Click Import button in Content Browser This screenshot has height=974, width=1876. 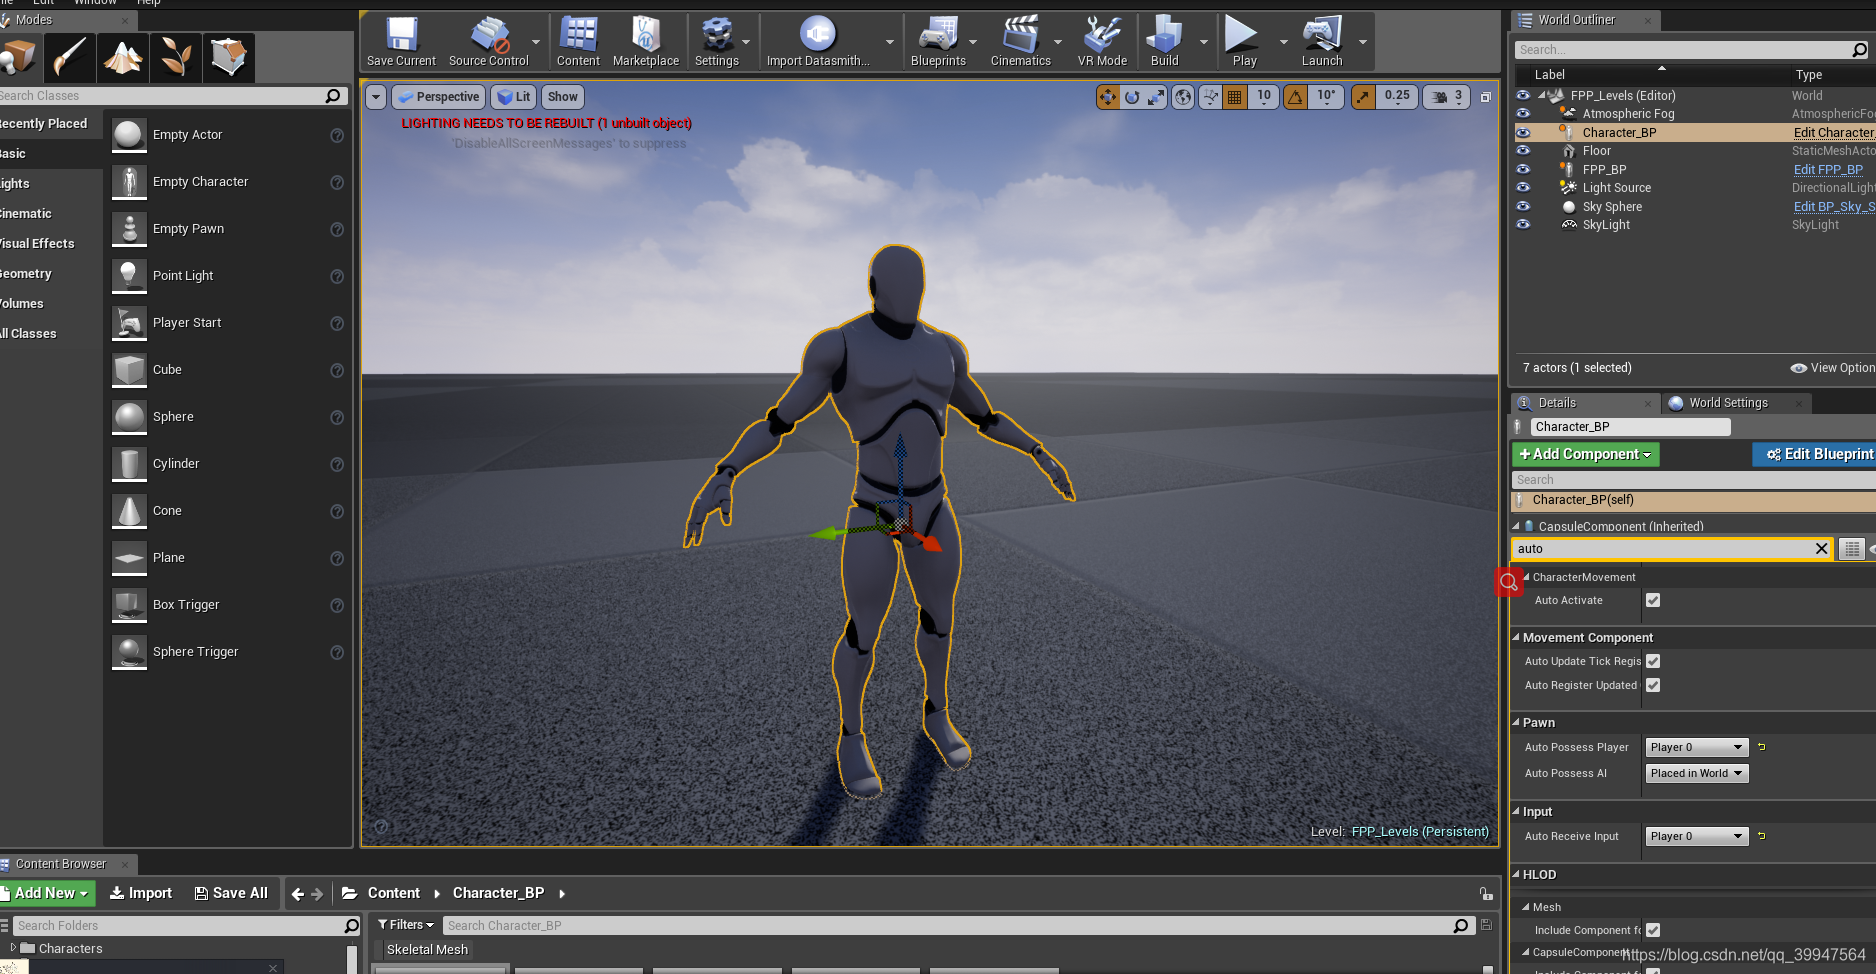[140, 893]
